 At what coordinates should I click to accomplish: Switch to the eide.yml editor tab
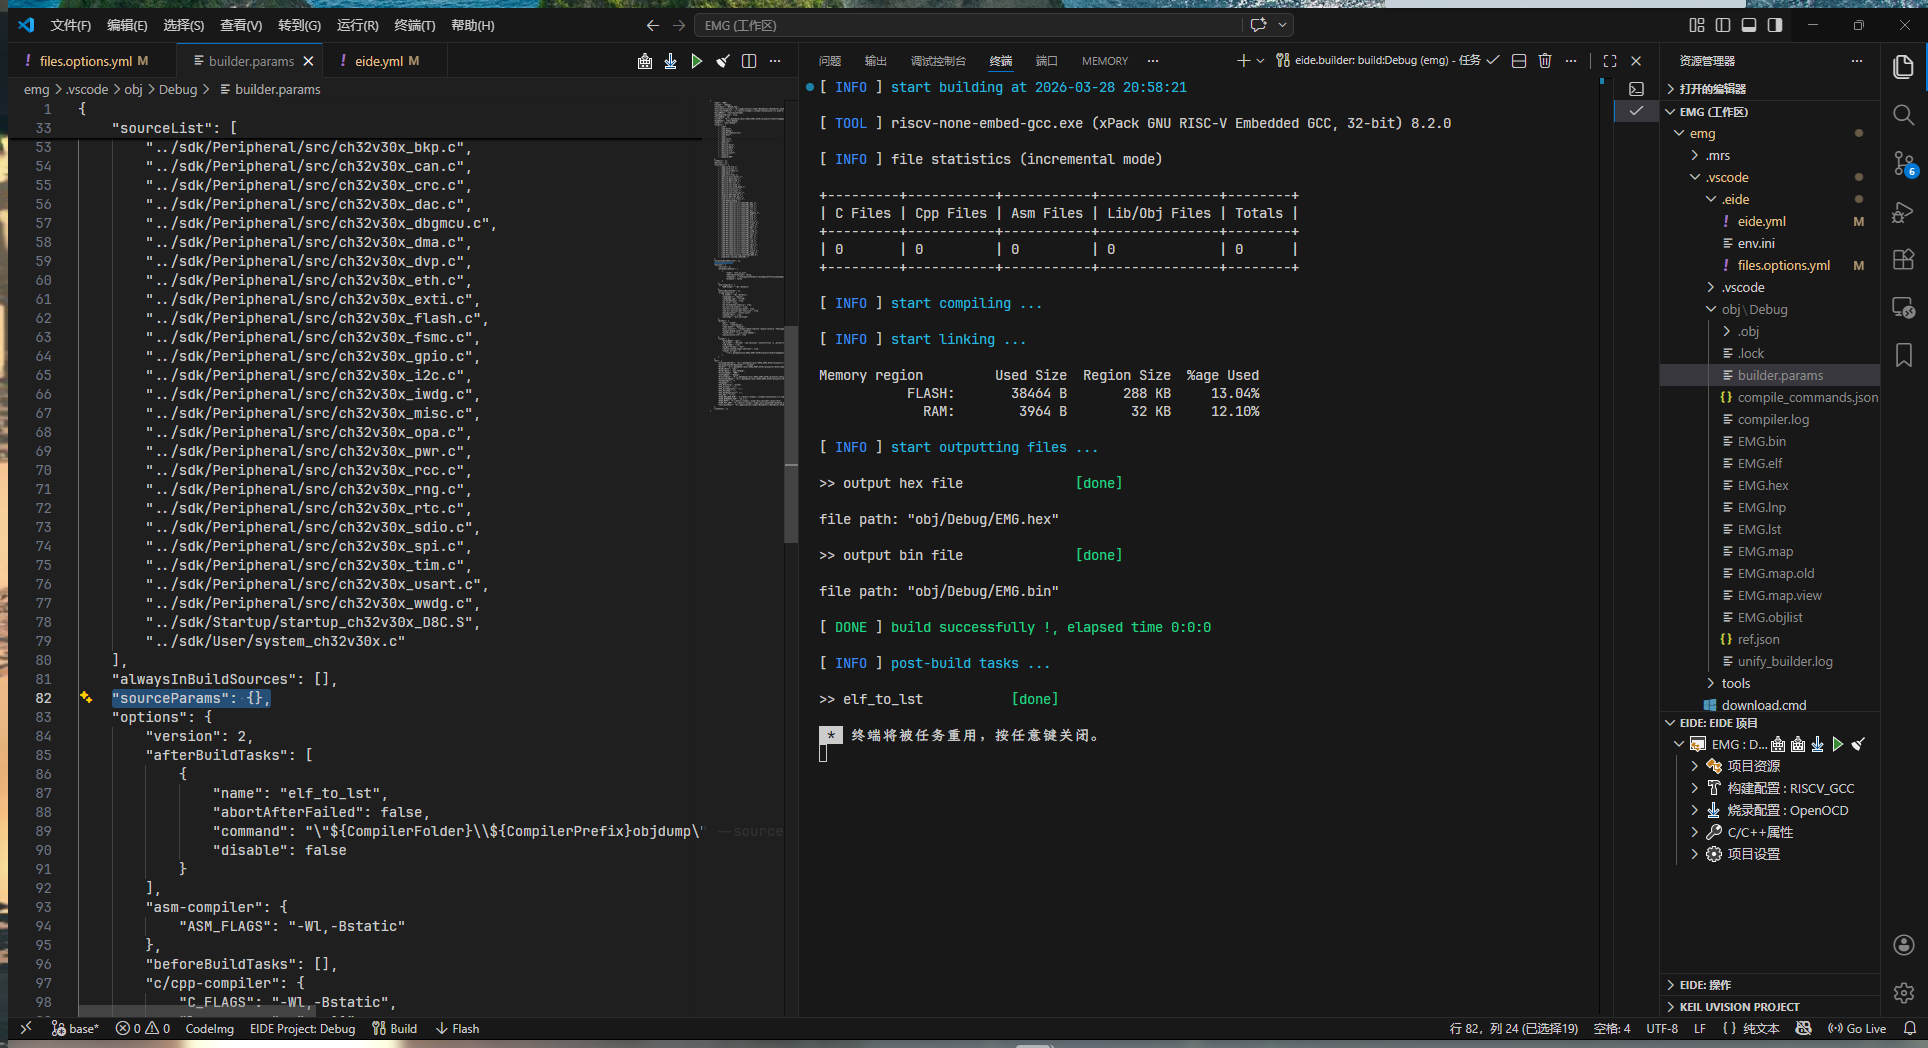[379, 61]
